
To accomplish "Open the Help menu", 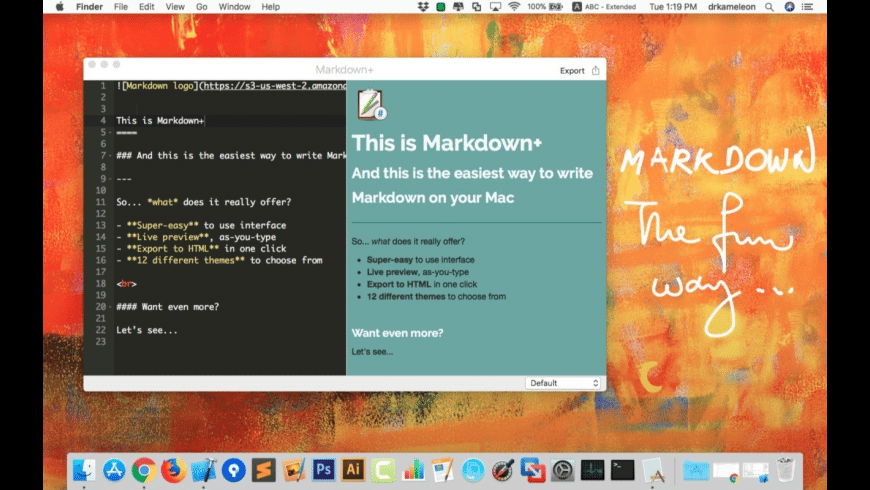I will pyautogui.click(x=270, y=7).
